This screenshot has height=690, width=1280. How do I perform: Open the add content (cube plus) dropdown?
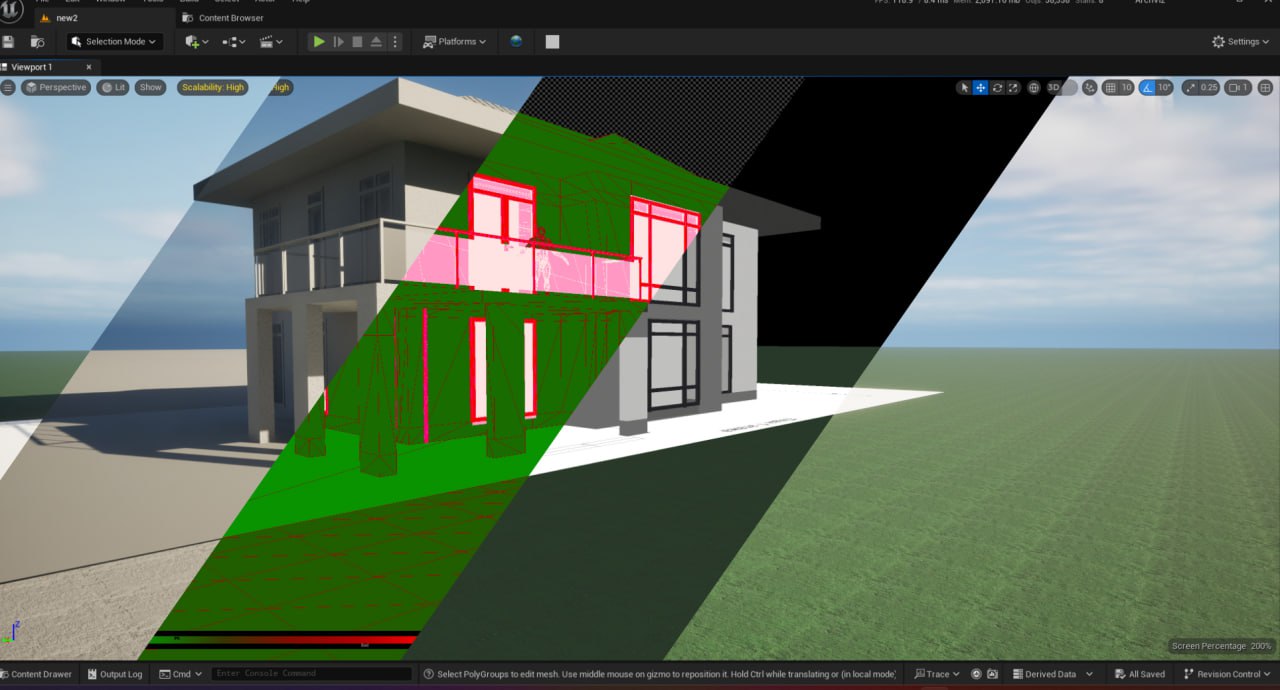click(x=197, y=42)
